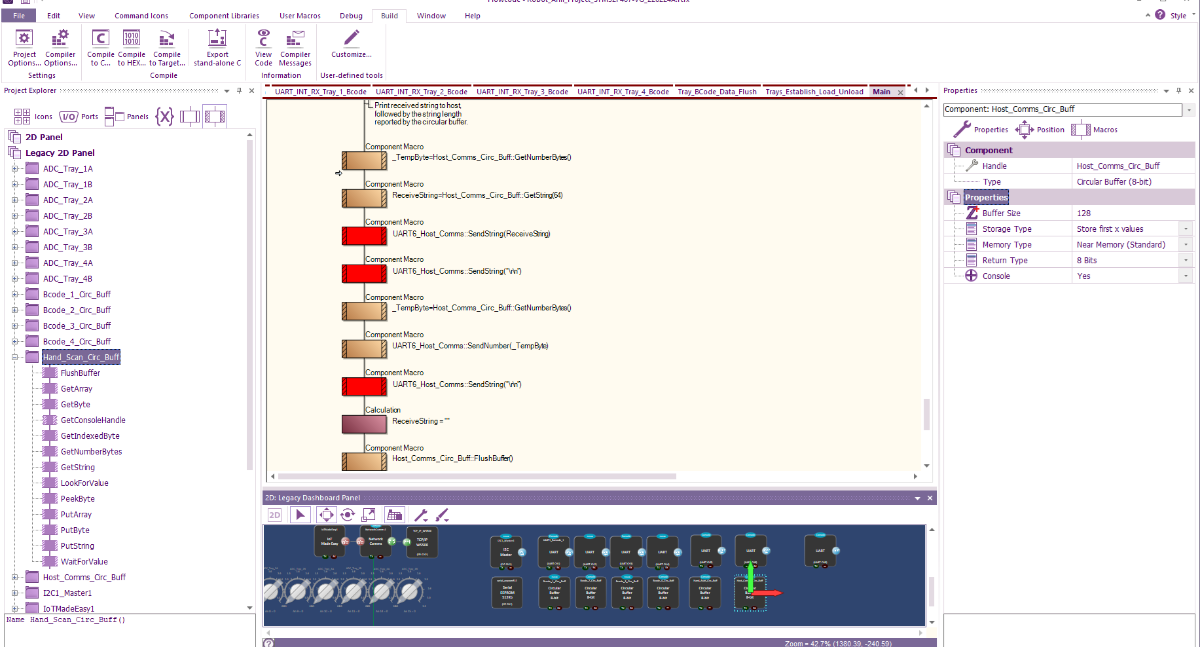Image resolution: width=1200 pixels, height=647 pixels.
Task: Select Ports view in Project Explorer
Action: 80,117
